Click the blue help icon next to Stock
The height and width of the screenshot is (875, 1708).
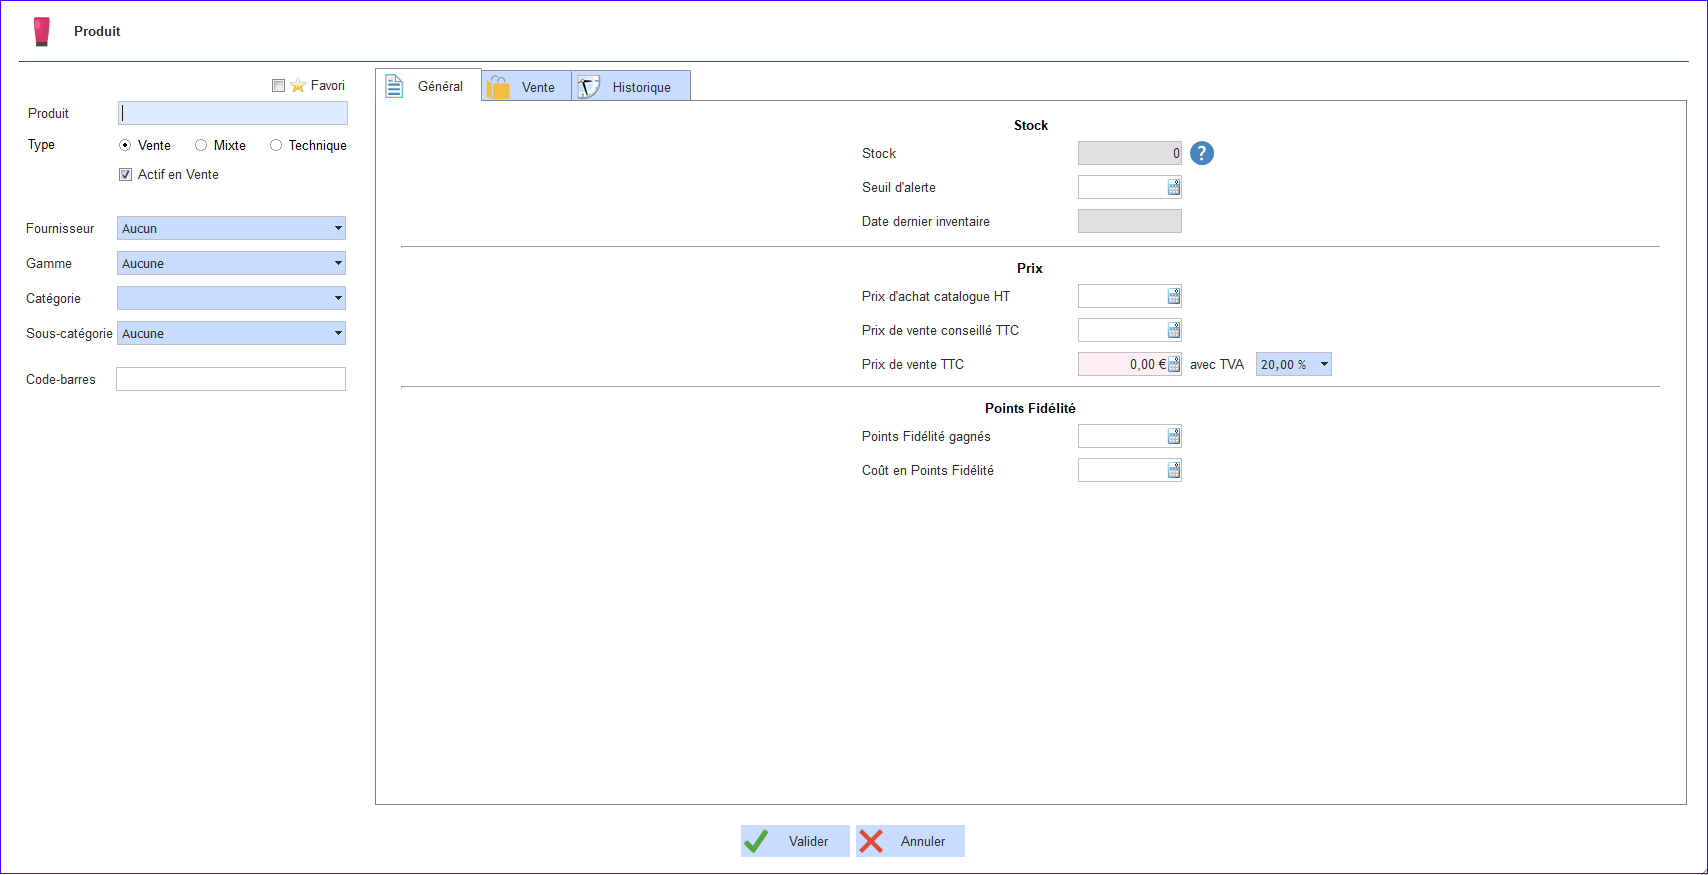[x=1202, y=153]
